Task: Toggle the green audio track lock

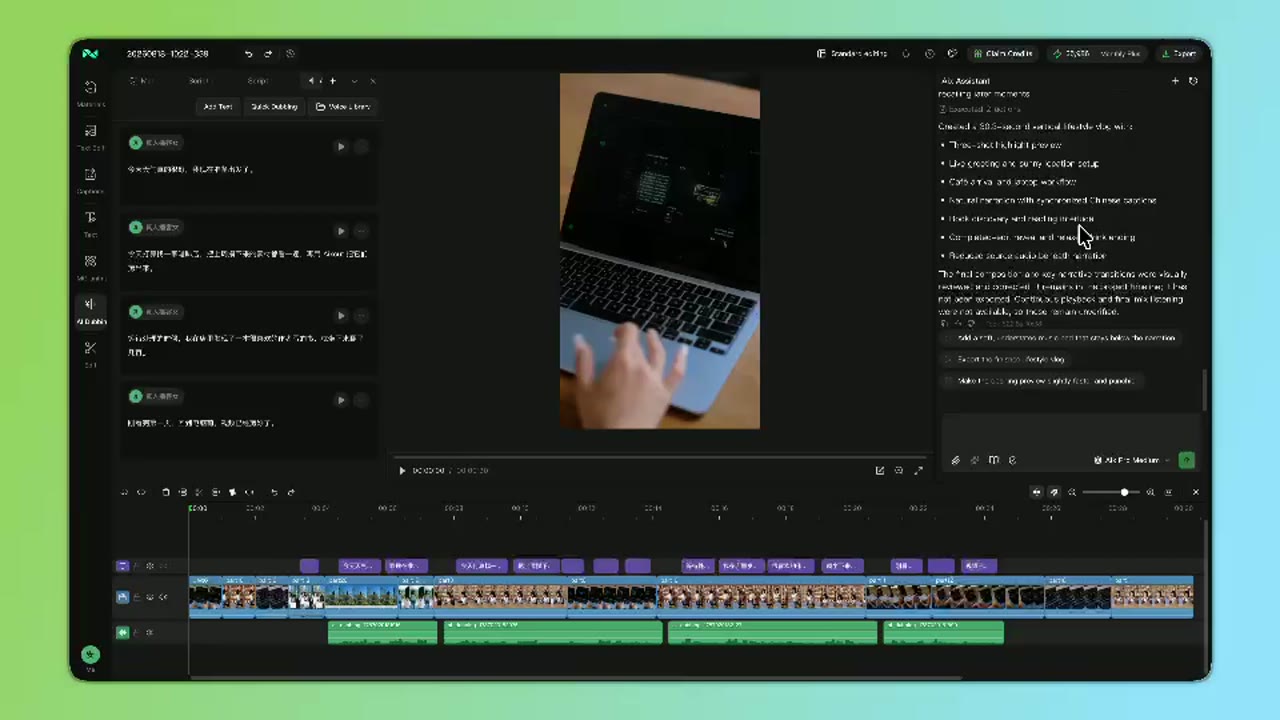Action: click(137, 632)
